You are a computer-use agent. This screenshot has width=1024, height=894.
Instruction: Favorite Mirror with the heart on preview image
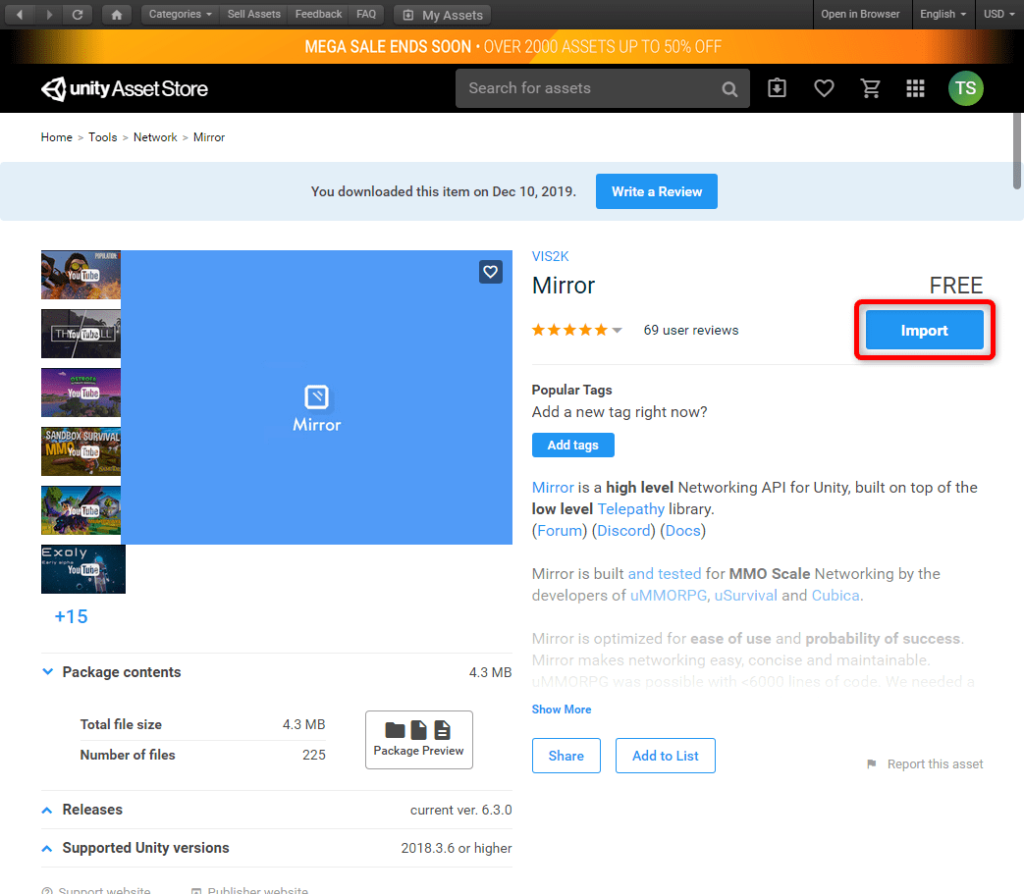[x=490, y=272]
